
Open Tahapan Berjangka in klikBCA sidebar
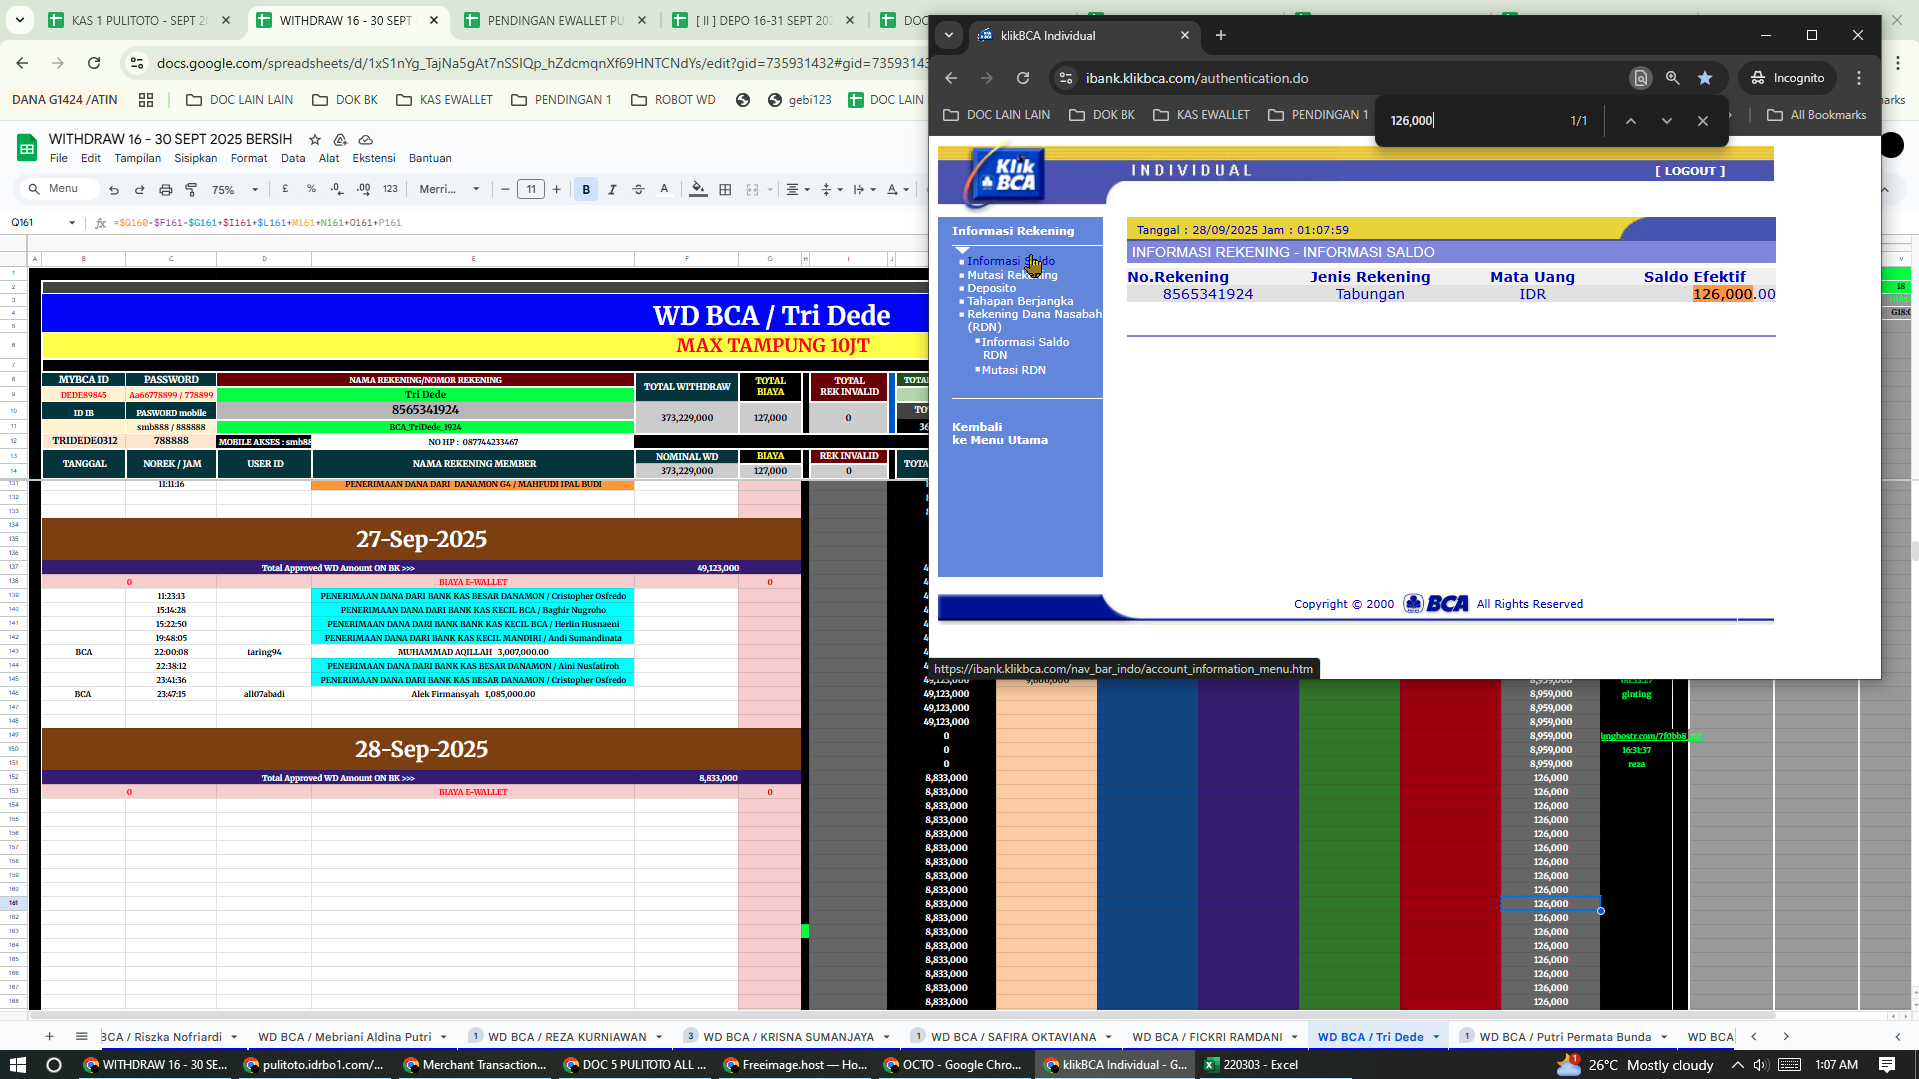coord(1020,301)
